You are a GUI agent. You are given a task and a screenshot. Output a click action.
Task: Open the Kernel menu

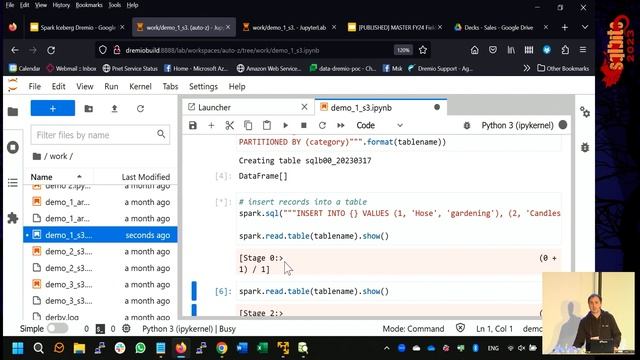140,87
